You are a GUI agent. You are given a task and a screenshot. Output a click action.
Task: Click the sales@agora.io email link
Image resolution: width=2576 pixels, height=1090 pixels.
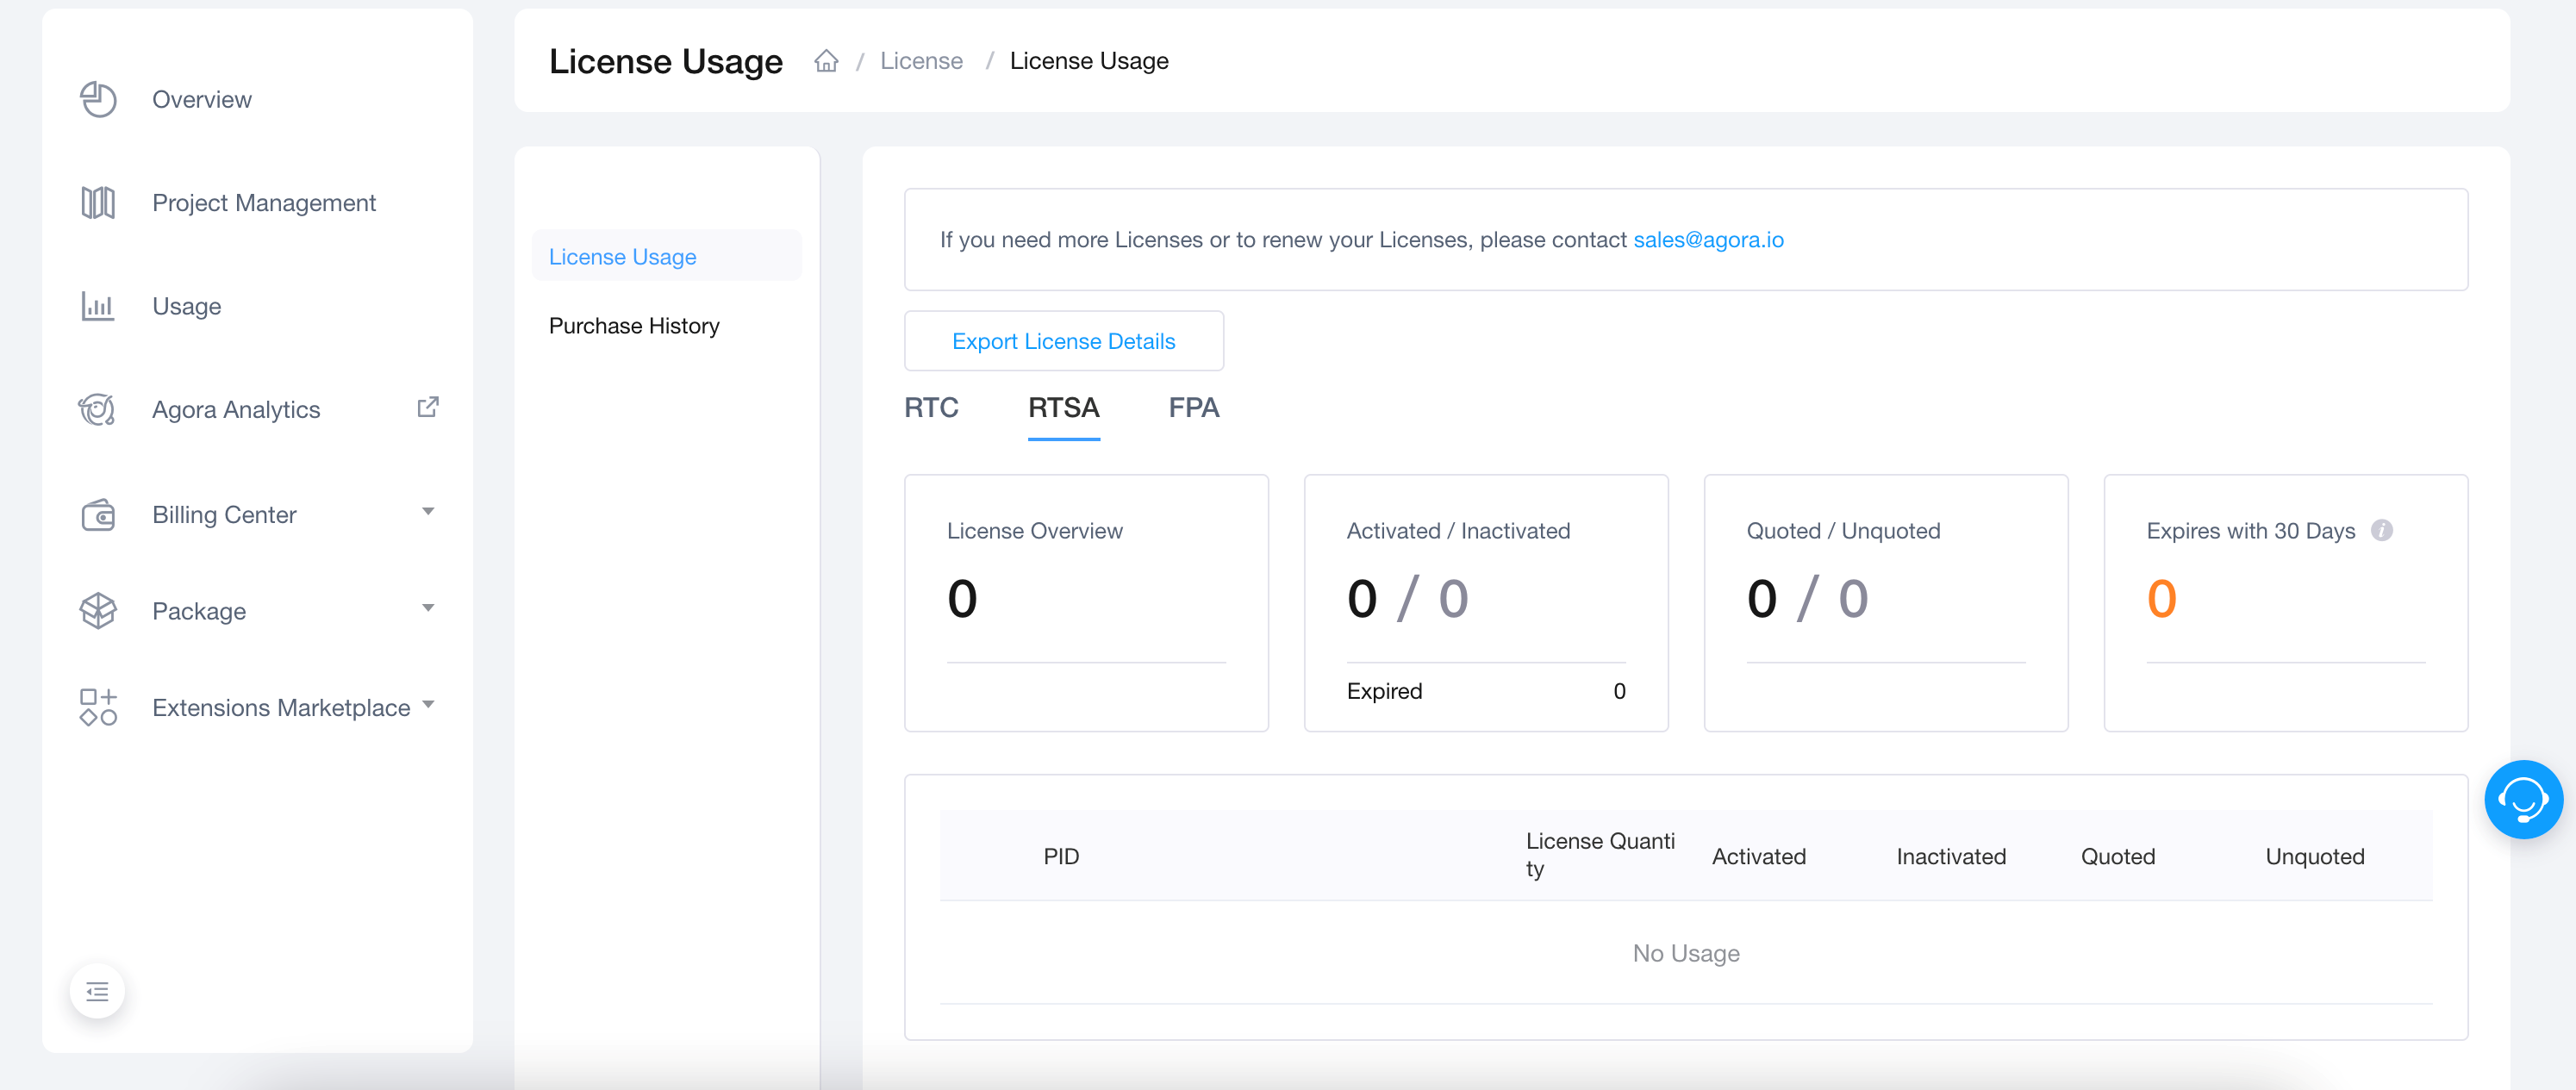click(1708, 240)
